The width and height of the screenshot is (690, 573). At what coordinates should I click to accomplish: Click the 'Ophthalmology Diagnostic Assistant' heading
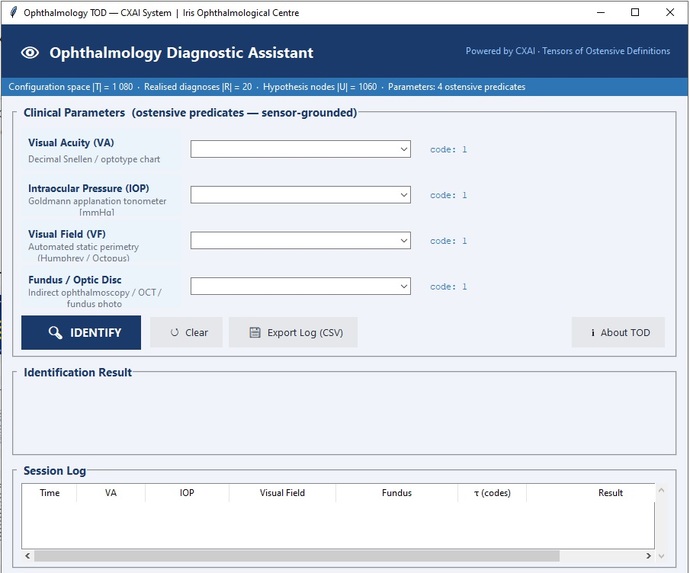(181, 53)
